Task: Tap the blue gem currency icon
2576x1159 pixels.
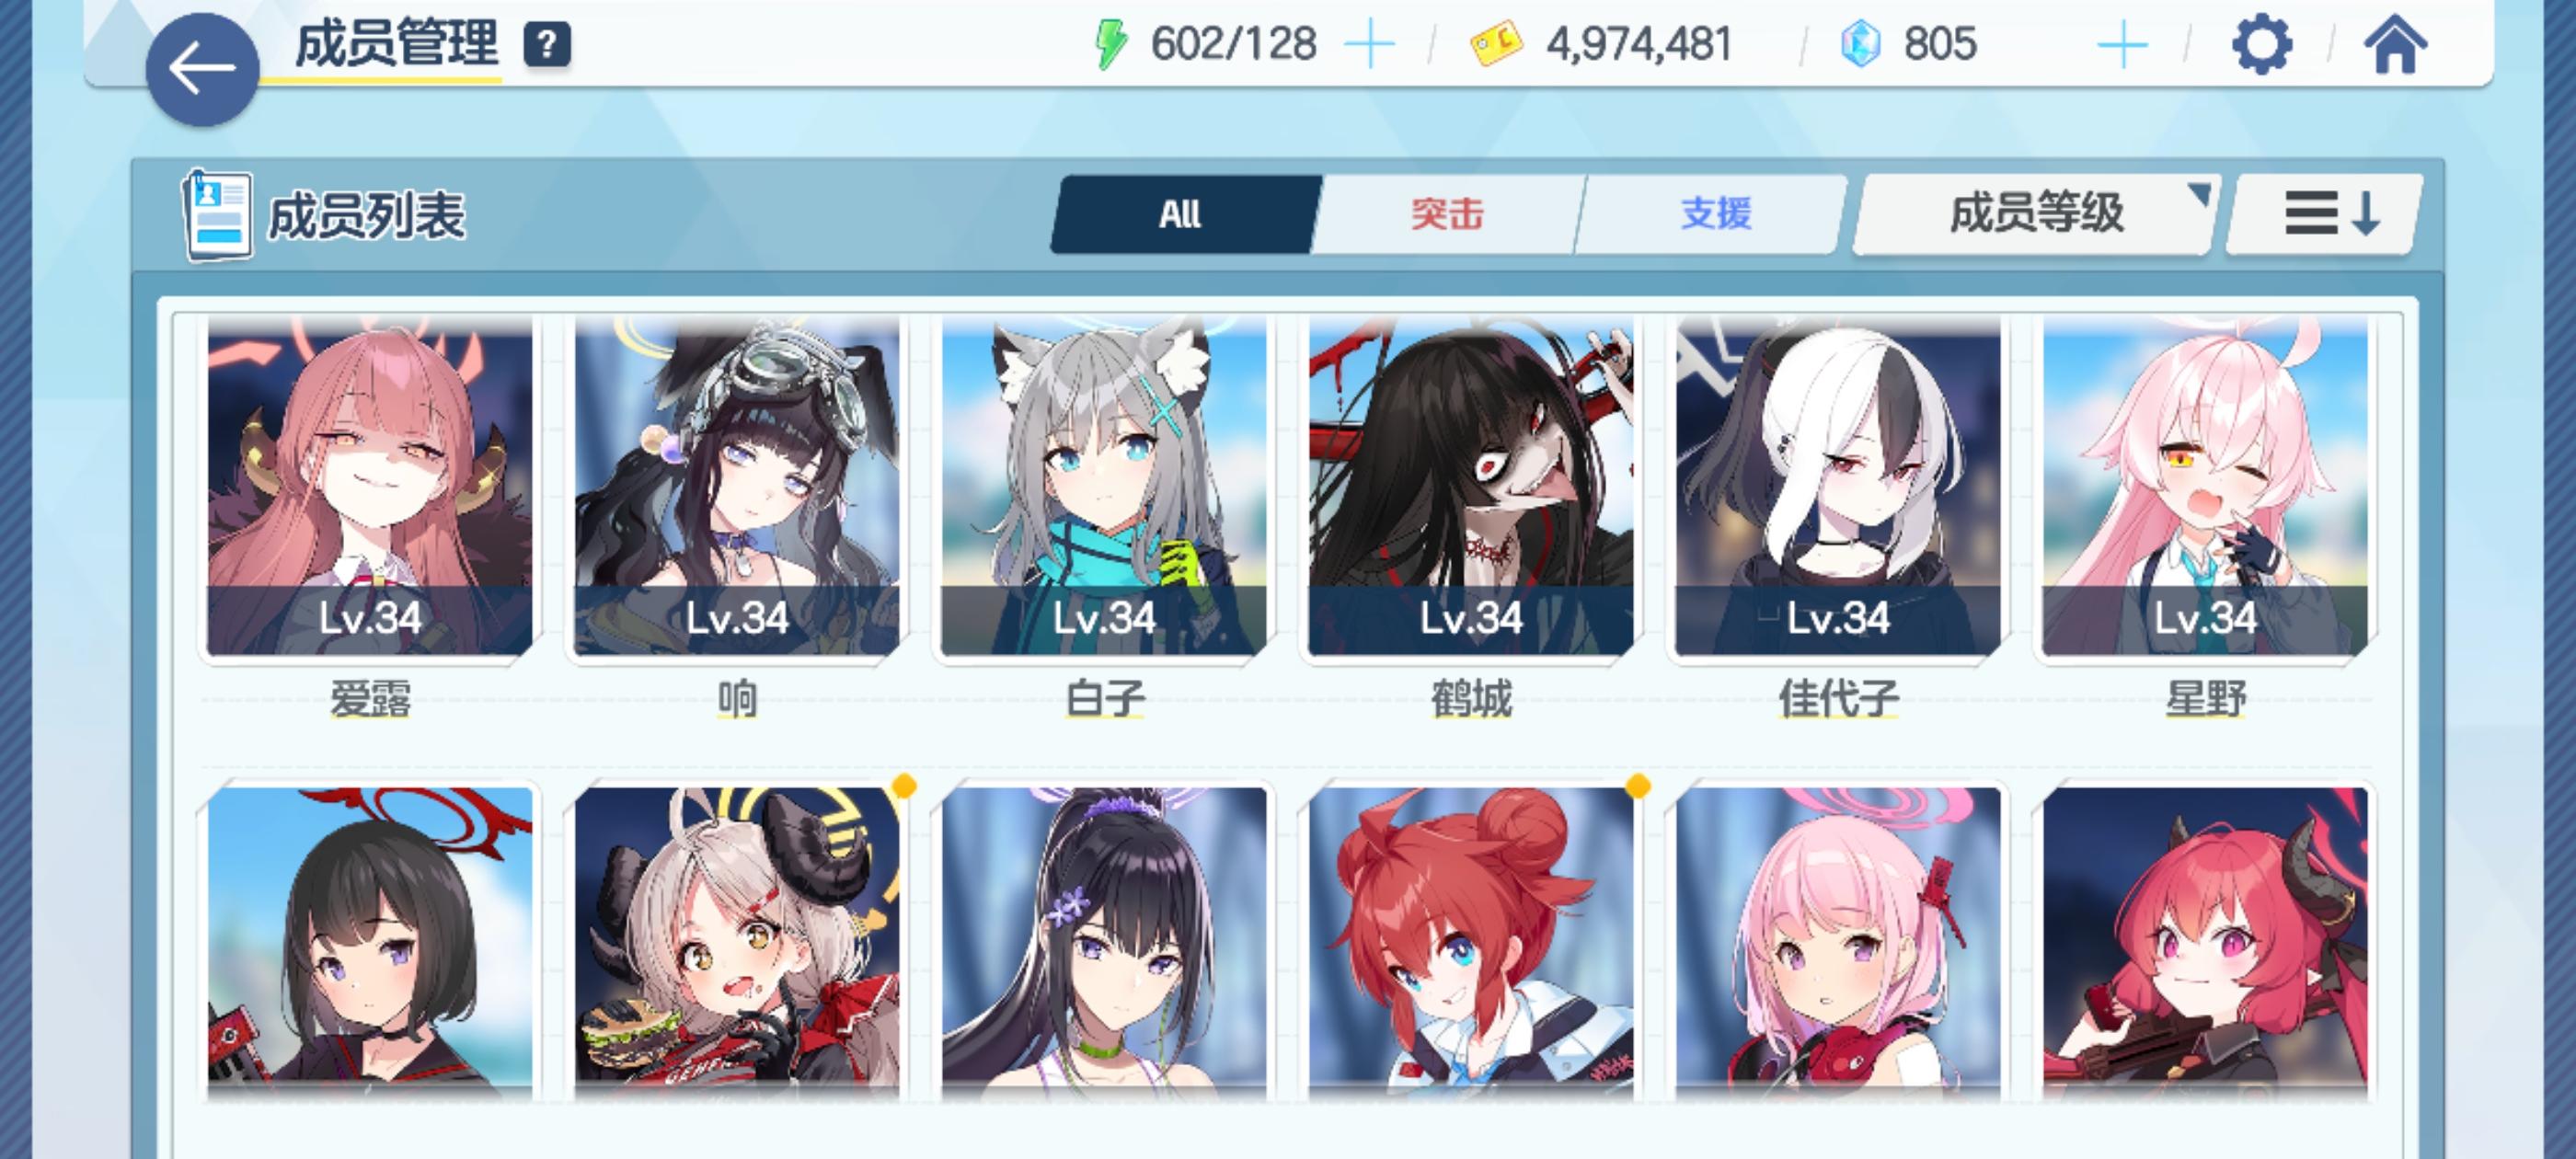Action: tap(1860, 45)
